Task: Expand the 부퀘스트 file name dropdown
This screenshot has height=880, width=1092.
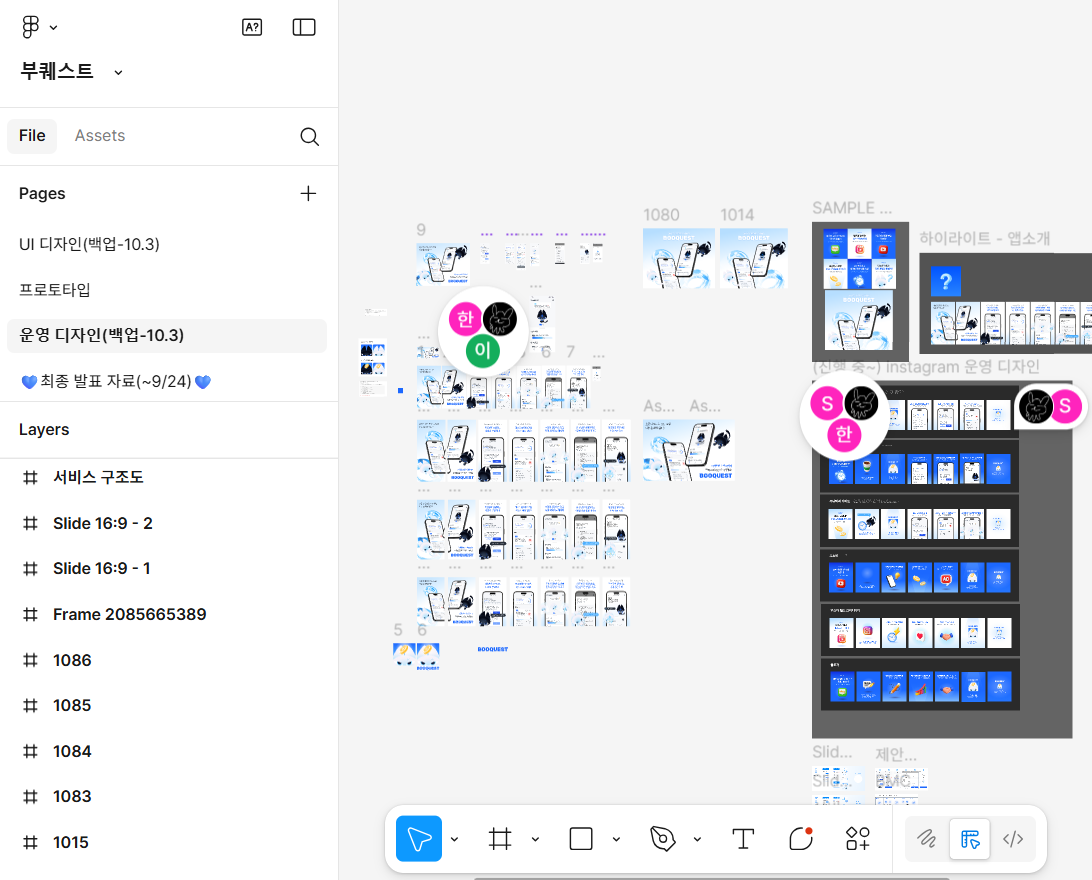Action: [x=118, y=72]
